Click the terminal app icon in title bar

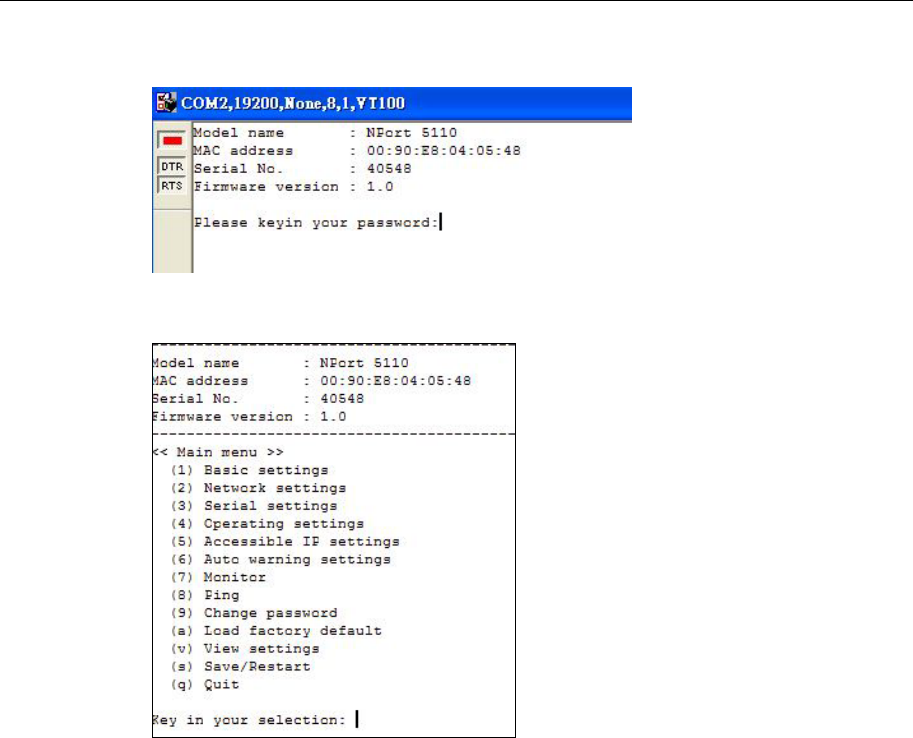point(166,103)
